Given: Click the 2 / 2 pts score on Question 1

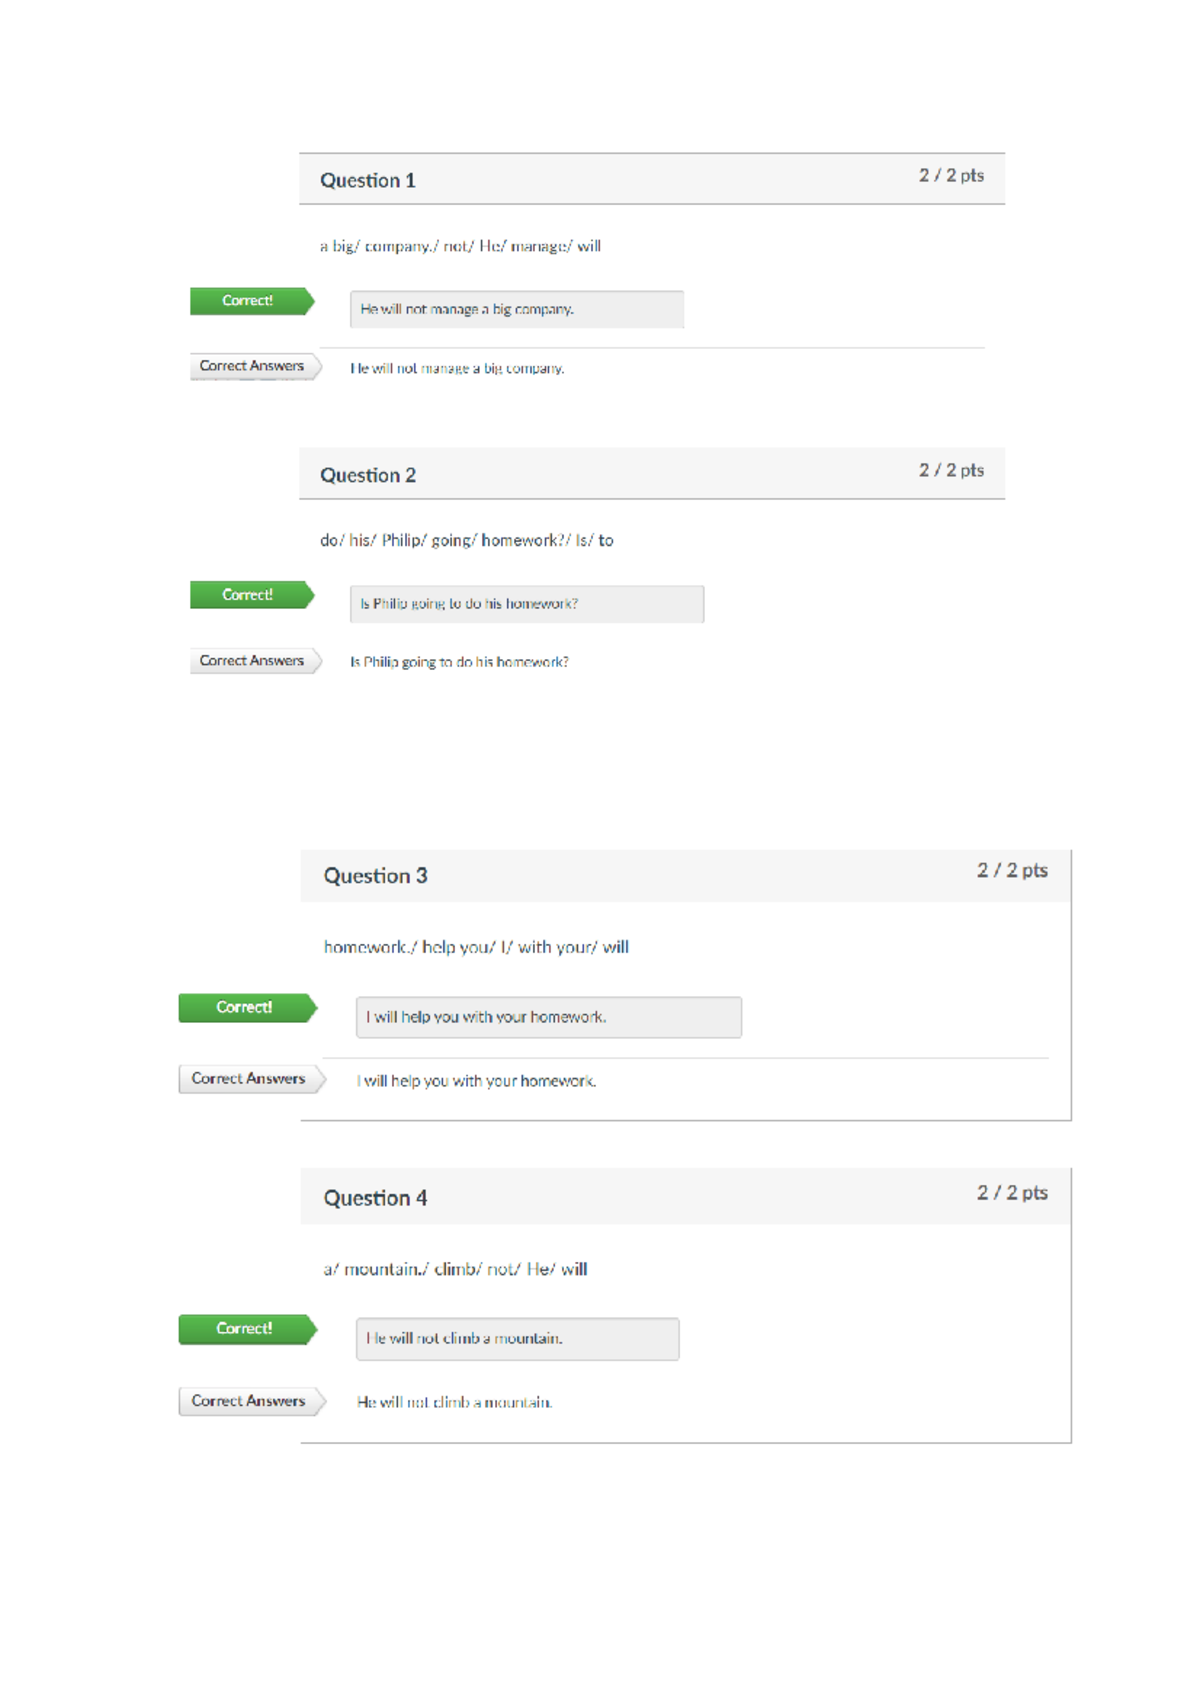Looking at the screenshot, I should click(951, 176).
